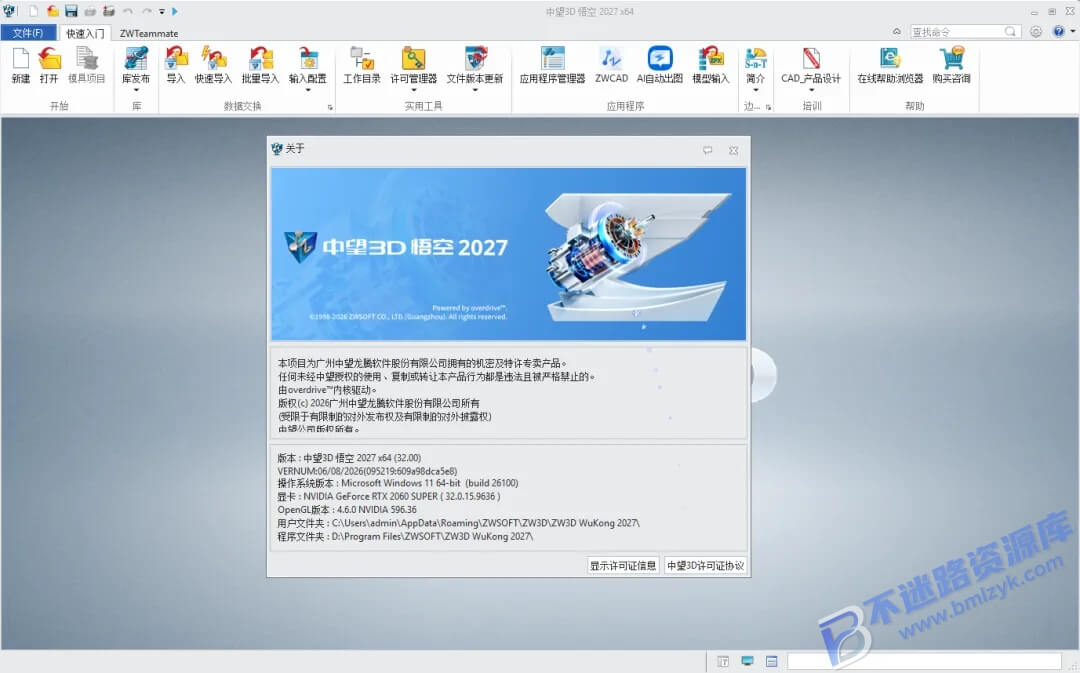
Task: Click the 新建 new file ribbon icon
Action: (x=21, y=59)
